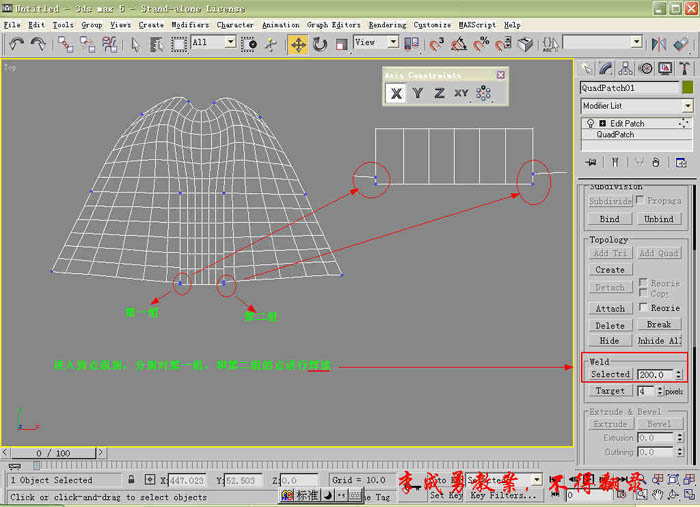Click the Angle Snap toggle icon
700x507 pixels.
pyautogui.click(x=458, y=44)
